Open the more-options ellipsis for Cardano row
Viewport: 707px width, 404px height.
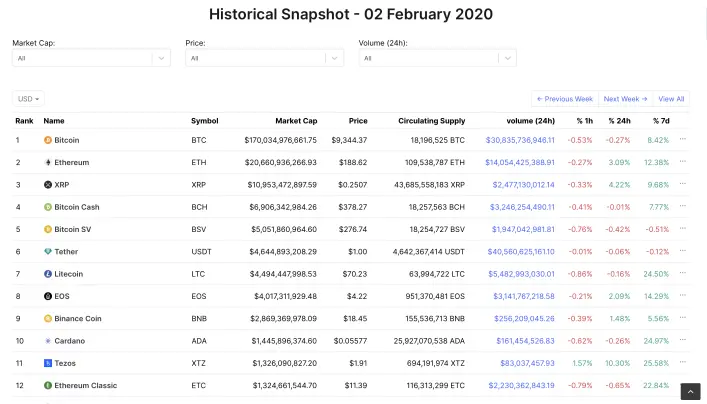pyautogui.click(x=683, y=340)
